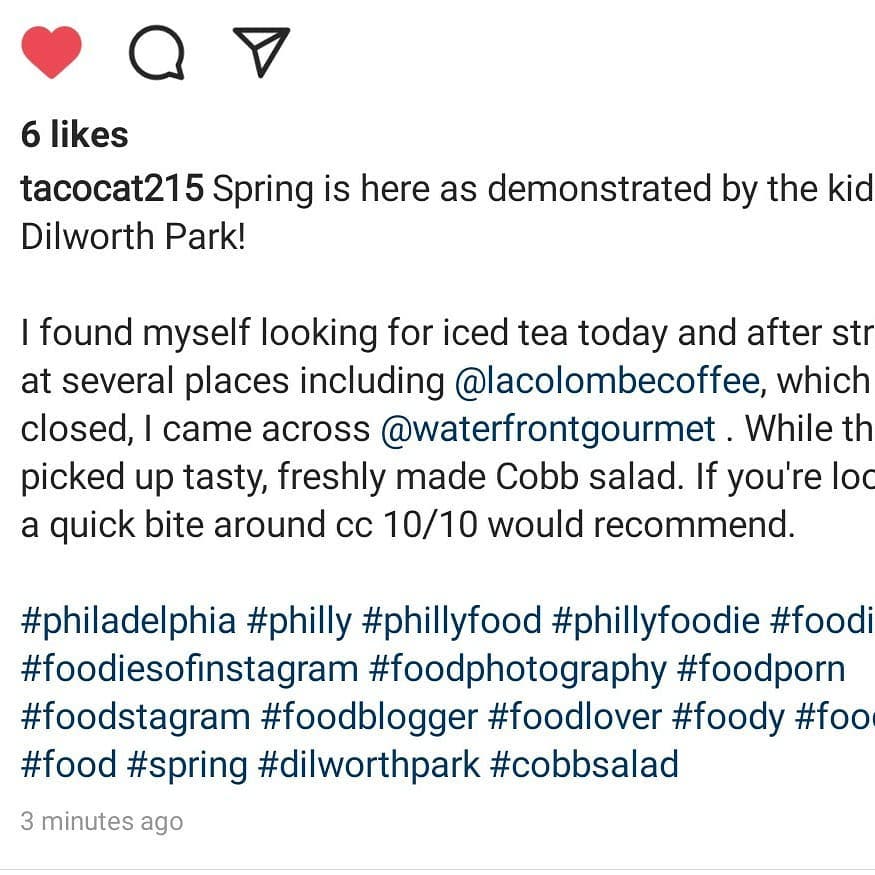
Task: Open tacocat215 profile from caption username
Action: pyautogui.click(x=112, y=188)
